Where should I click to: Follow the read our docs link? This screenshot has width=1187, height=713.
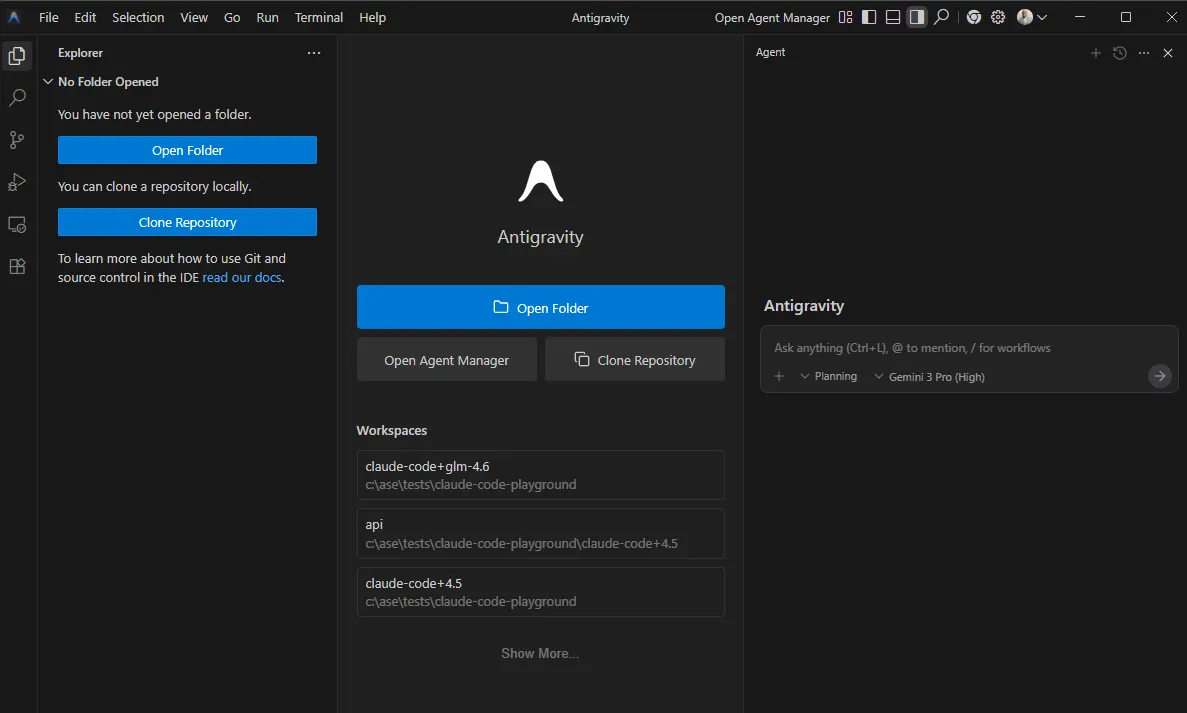241,277
